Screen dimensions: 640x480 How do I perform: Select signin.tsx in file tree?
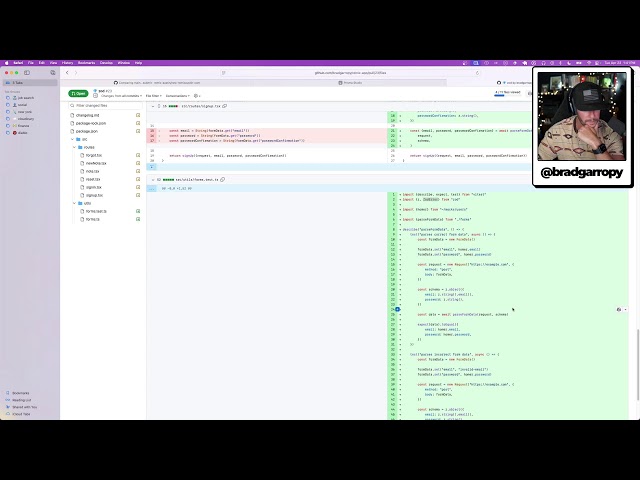(93, 187)
